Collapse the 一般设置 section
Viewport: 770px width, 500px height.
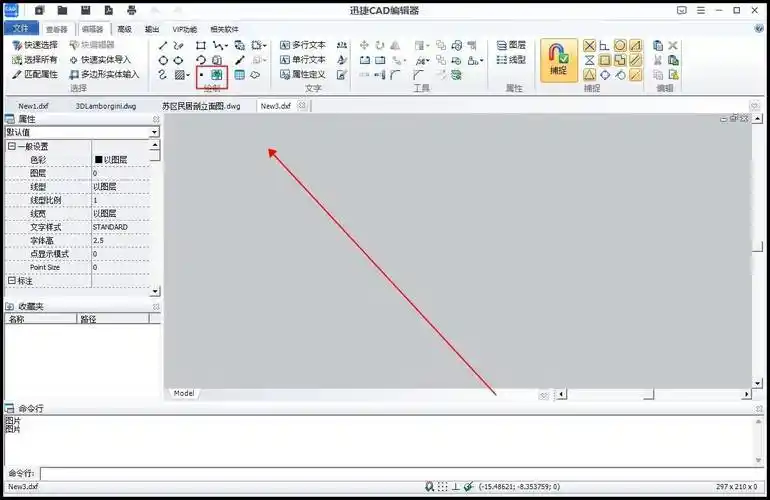point(12,147)
